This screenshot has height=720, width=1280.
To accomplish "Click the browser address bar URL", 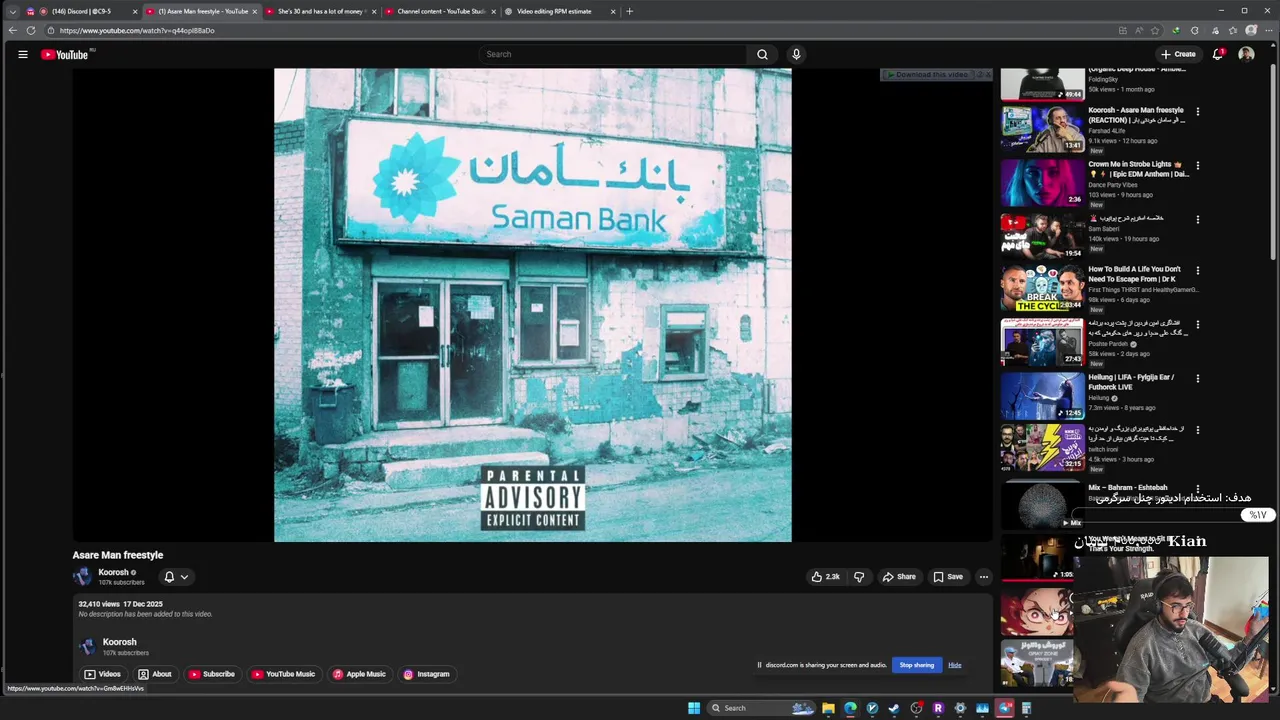I will point(137,30).
